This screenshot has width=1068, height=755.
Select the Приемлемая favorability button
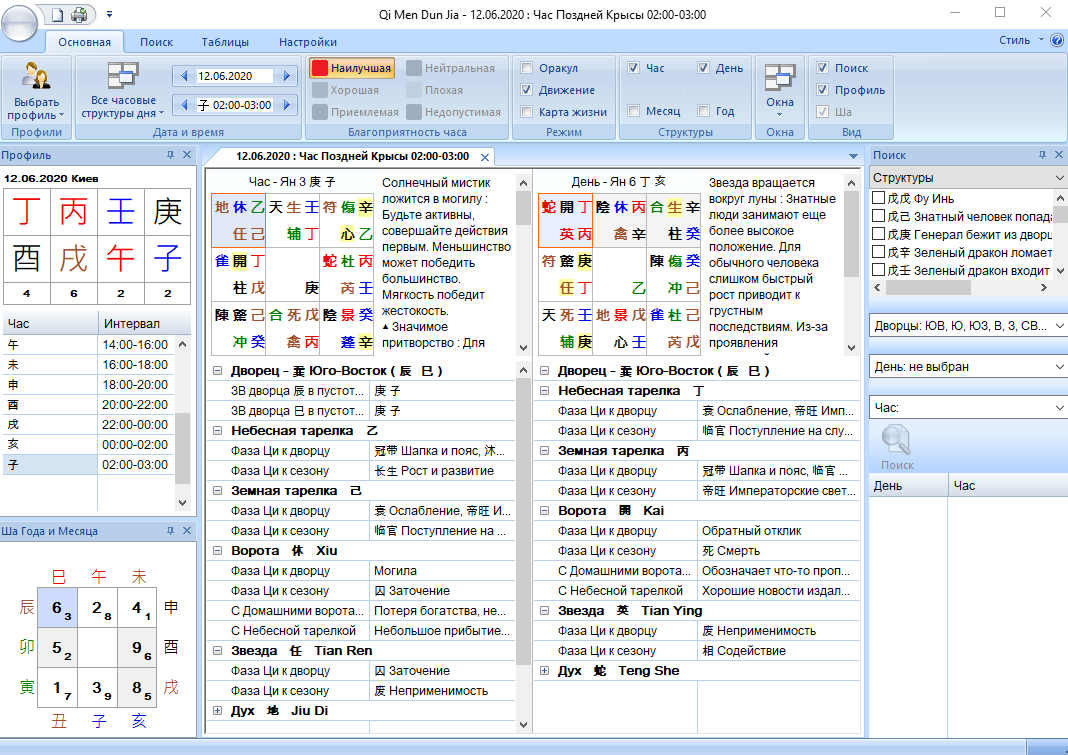[356, 112]
